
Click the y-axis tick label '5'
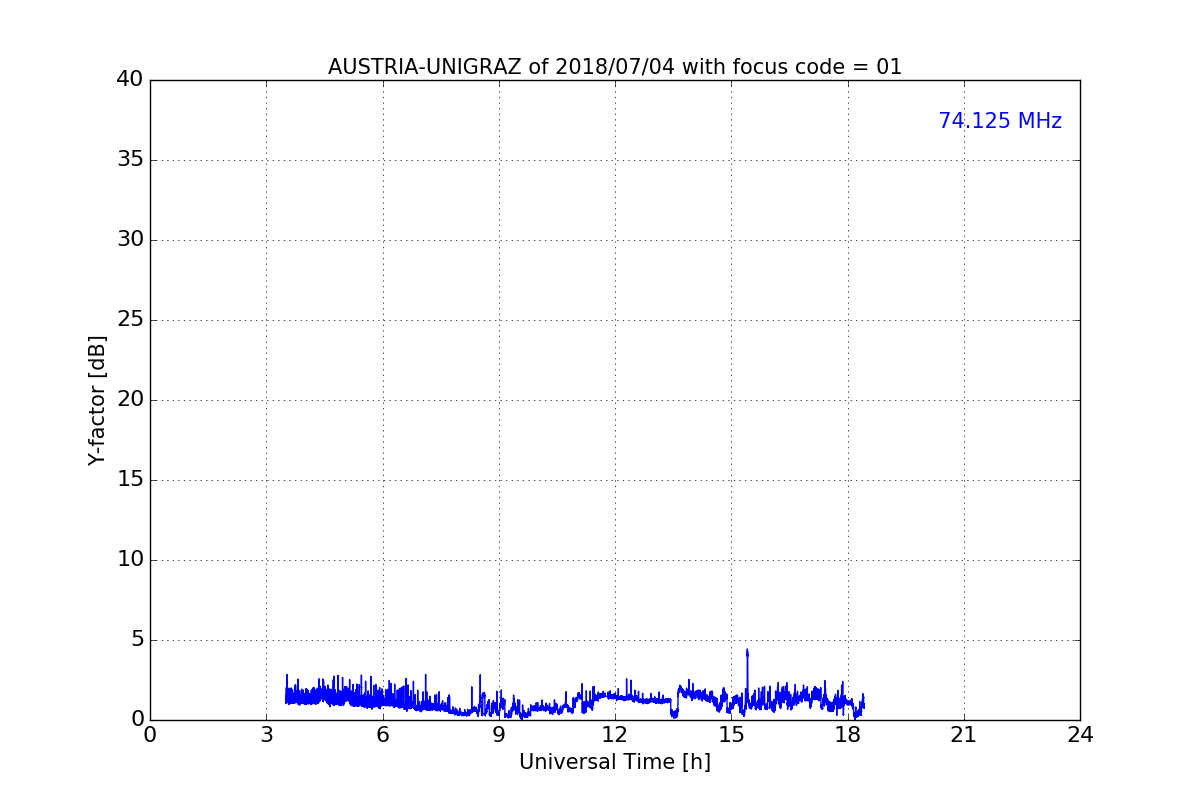tap(137, 640)
